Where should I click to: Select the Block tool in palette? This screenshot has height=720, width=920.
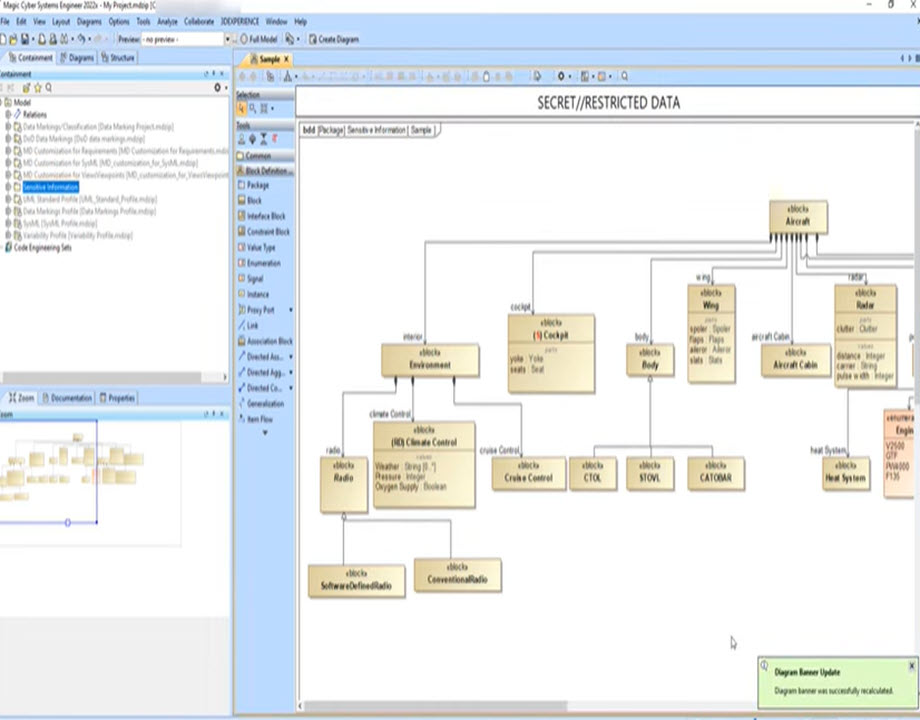(254, 200)
